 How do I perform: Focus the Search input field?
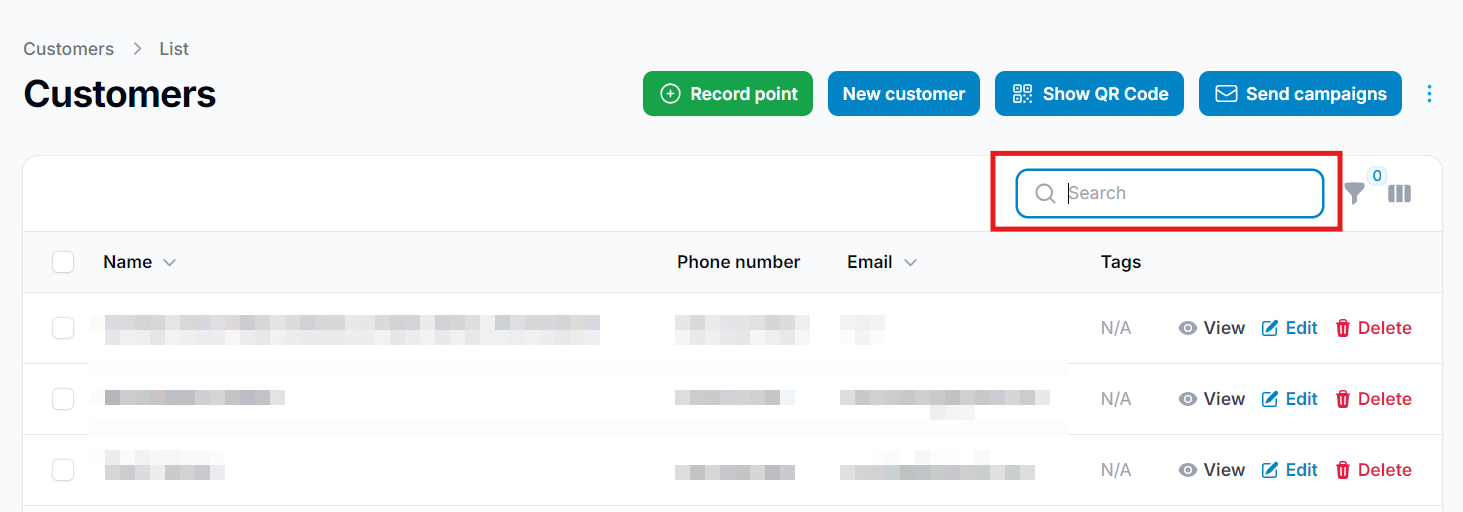tap(1170, 194)
